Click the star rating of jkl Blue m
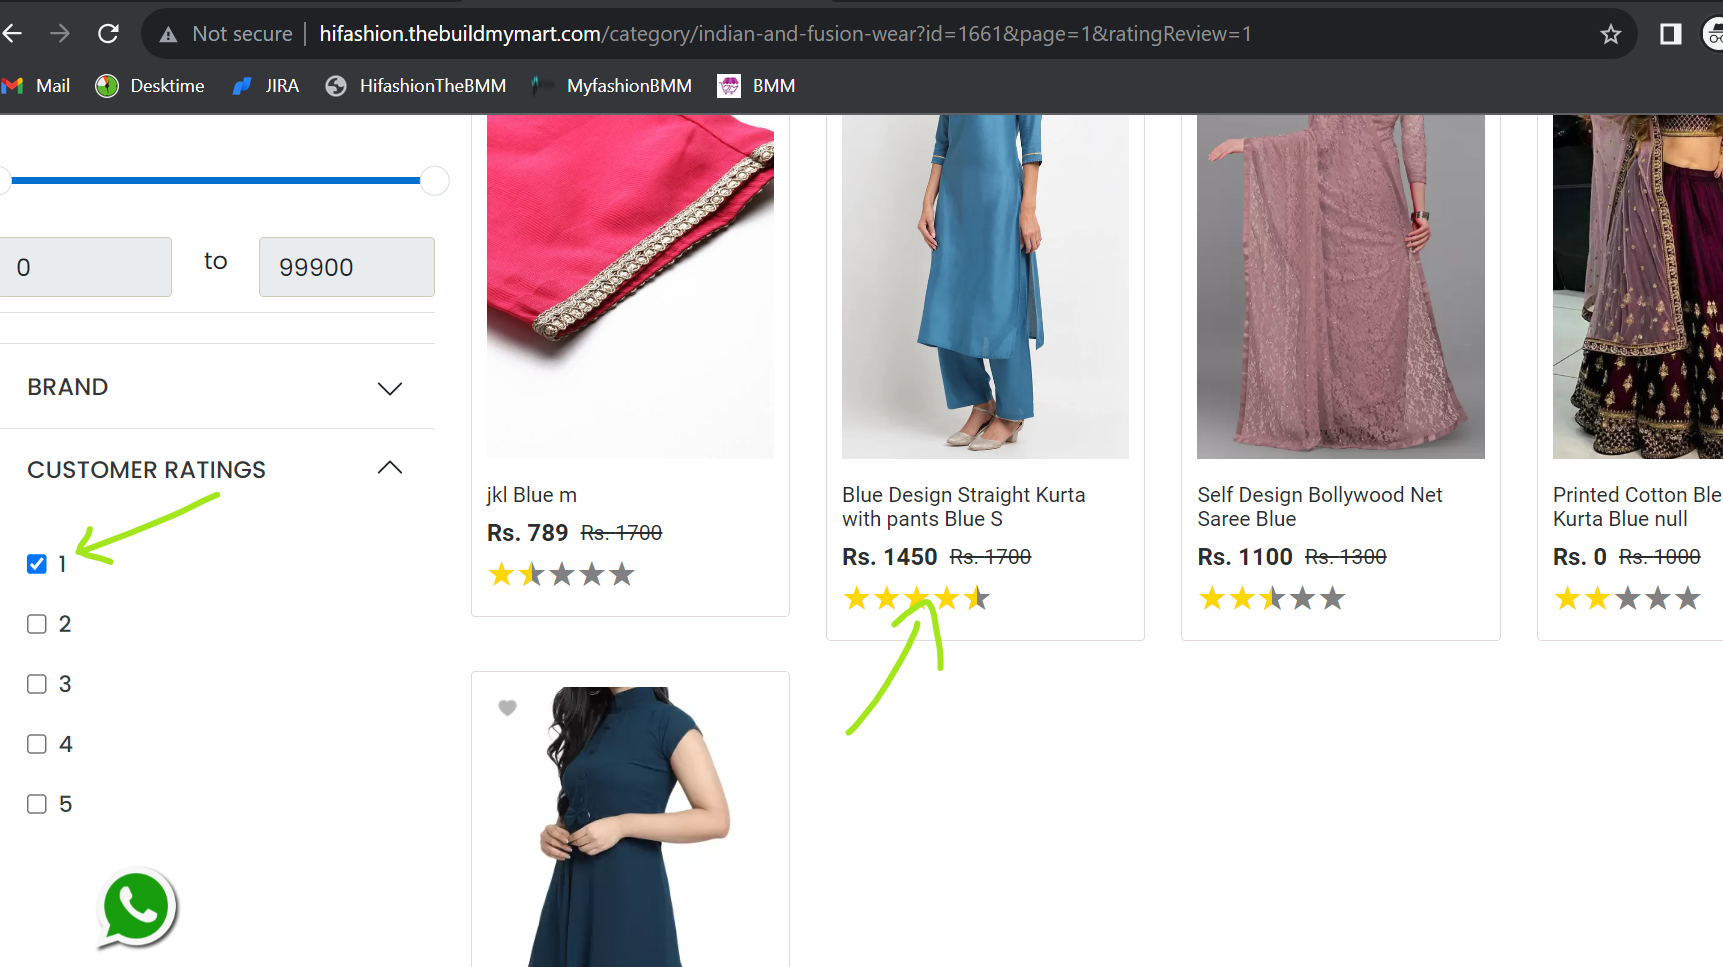Screen dimensions: 1723x967 click(x=561, y=574)
